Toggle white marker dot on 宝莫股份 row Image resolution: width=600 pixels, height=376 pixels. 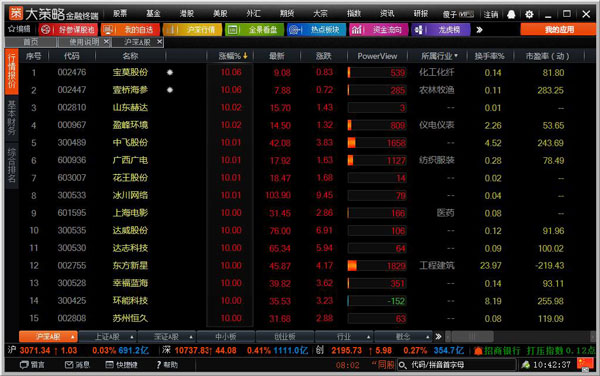[x=170, y=72]
